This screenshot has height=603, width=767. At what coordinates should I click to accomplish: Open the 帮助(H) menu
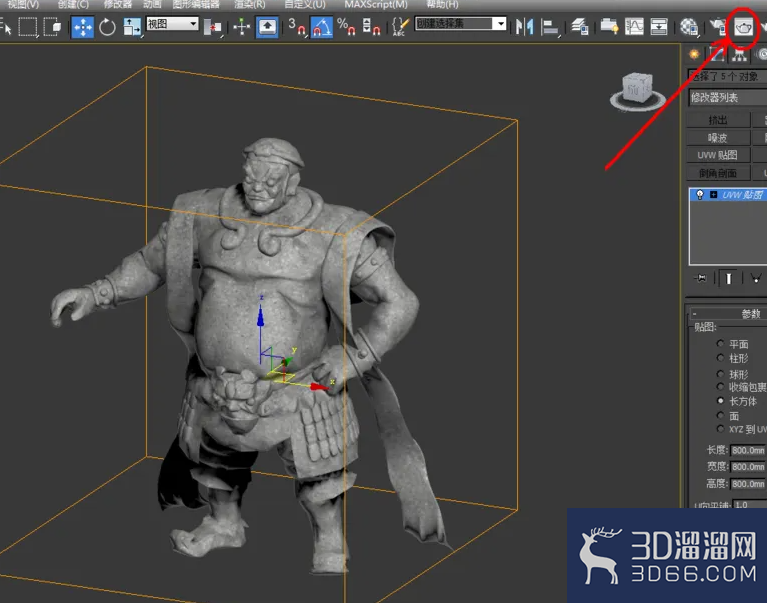click(442, 4)
